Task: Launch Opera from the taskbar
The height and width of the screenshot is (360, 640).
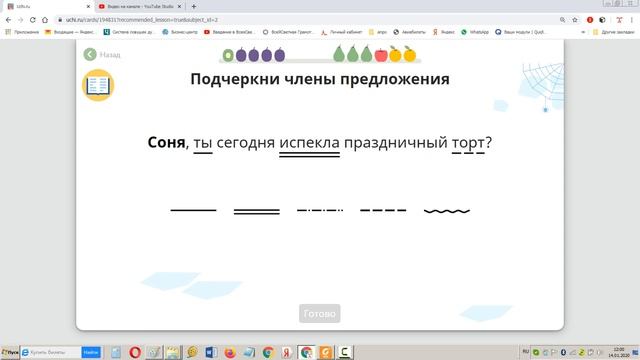Action: 135,352
